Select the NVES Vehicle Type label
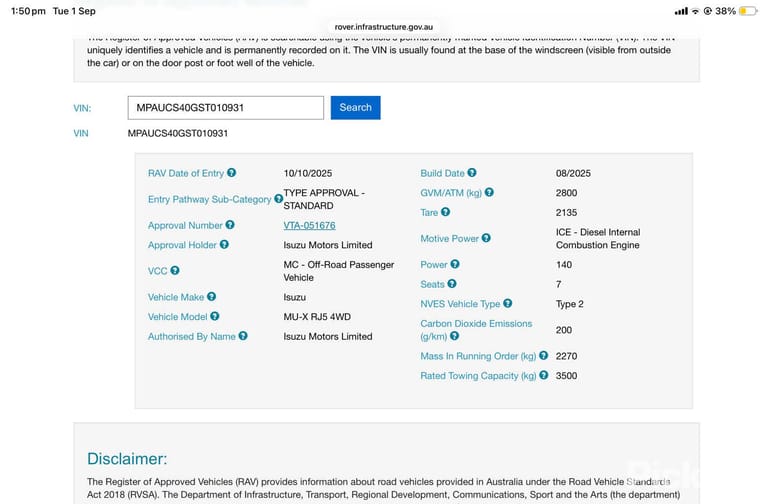 pyautogui.click(x=460, y=304)
